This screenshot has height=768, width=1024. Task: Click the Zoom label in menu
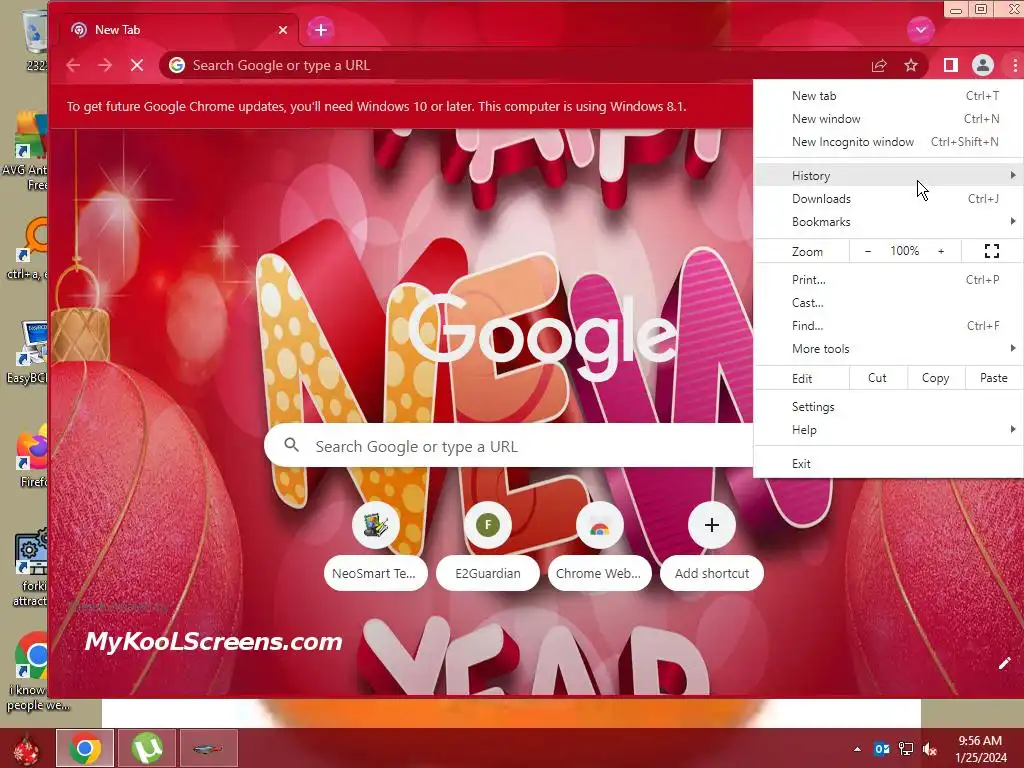tap(807, 251)
